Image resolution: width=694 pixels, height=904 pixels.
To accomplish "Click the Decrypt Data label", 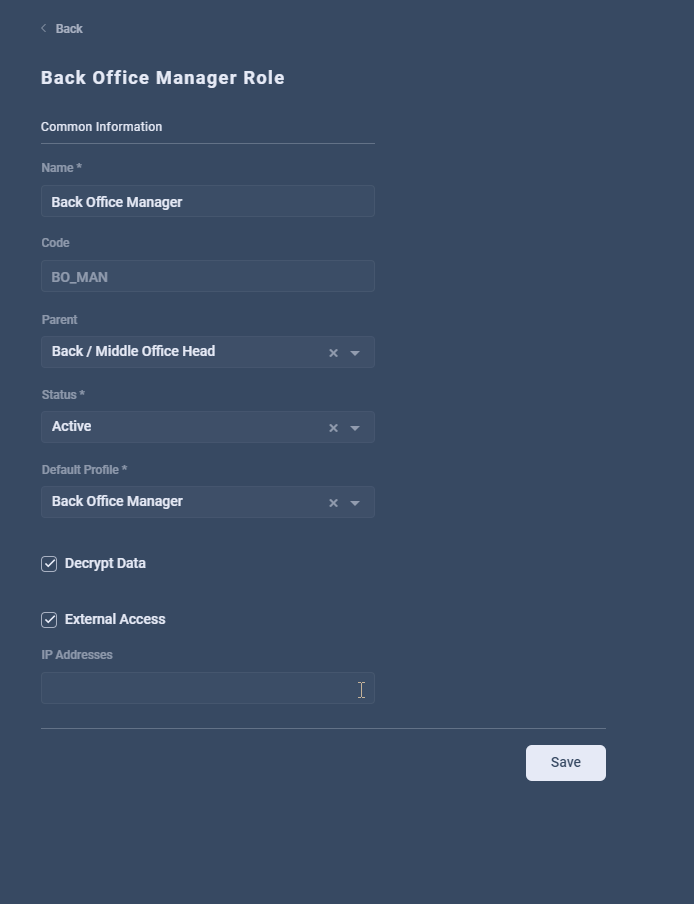I will [105, 563].
